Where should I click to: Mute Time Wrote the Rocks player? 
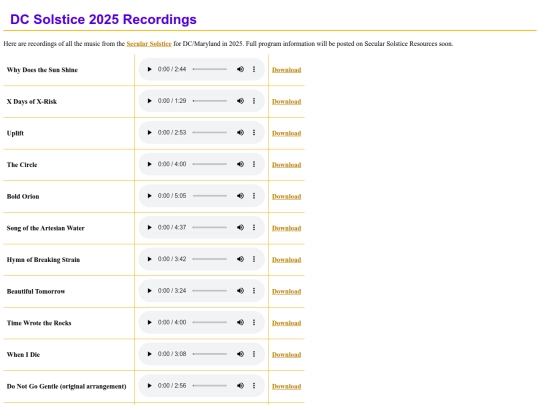pos(240,322)
